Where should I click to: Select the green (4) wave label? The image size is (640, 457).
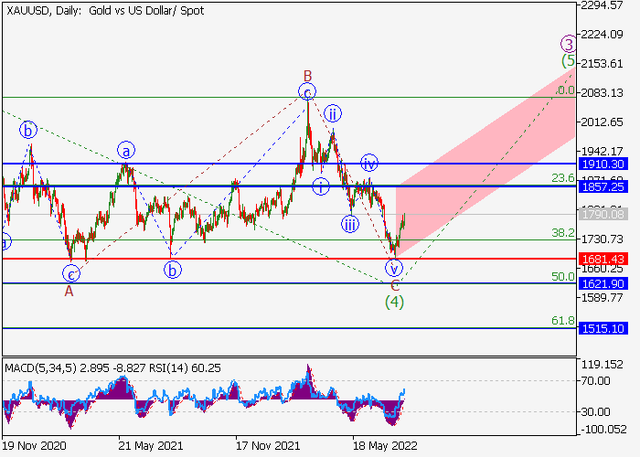(395, 300)
